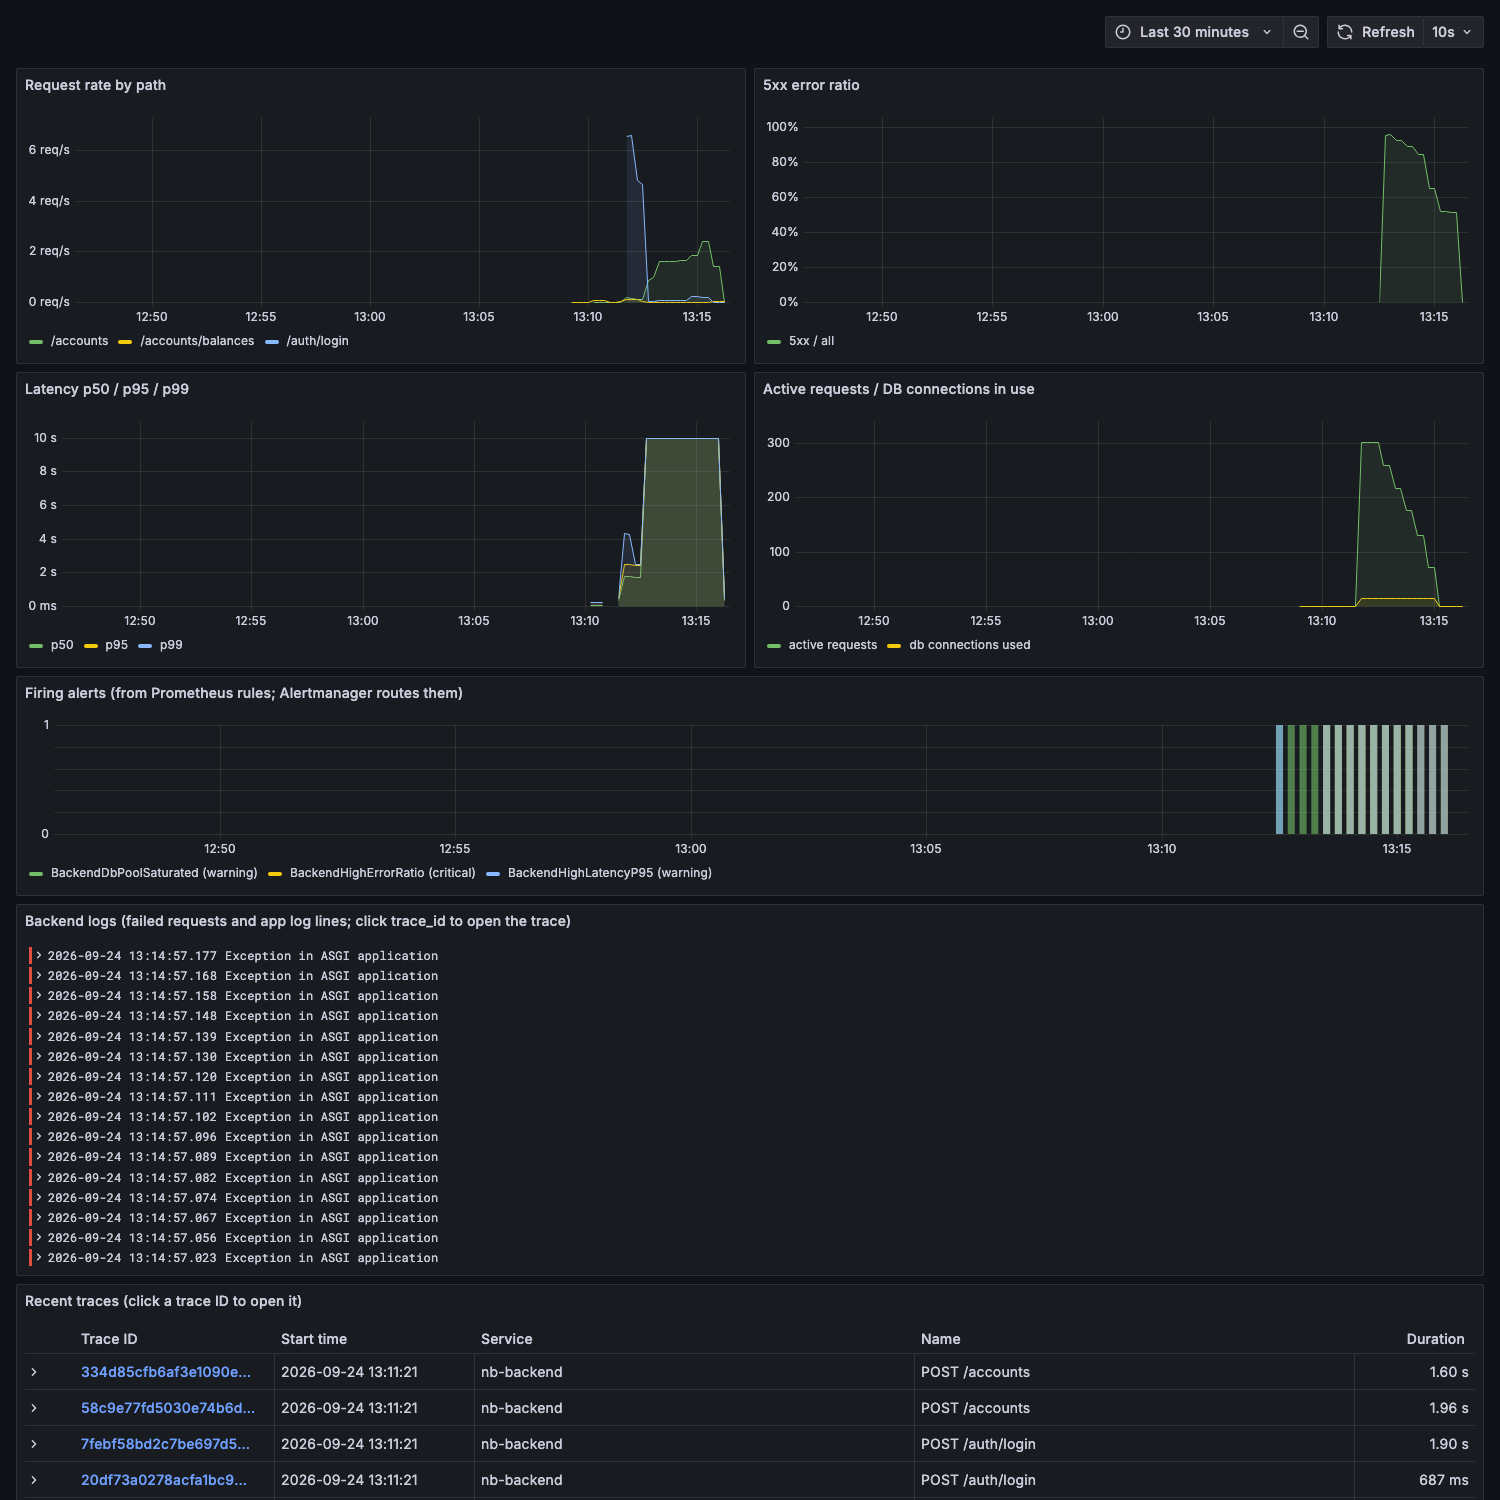This screenshot has height=1500, width=1500.
Task: Sort traces by Trace ID column
Action: click(109, 1339)
